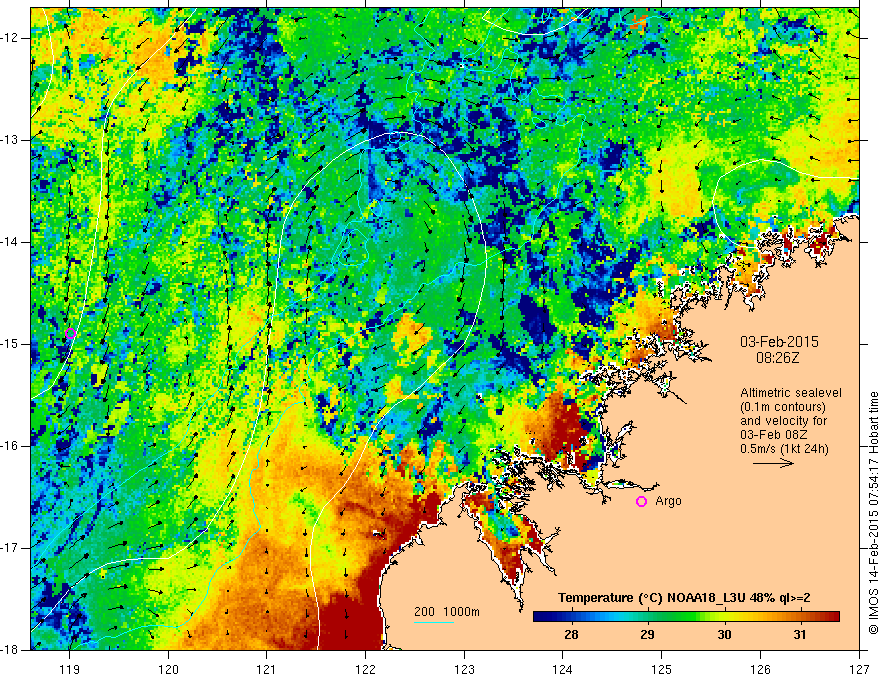The width and height of the screenshot is (880, 680).
Task: Click the '200 1000m' bathymetry legend text
Action: pyautogui.click(x=447, y=612)
